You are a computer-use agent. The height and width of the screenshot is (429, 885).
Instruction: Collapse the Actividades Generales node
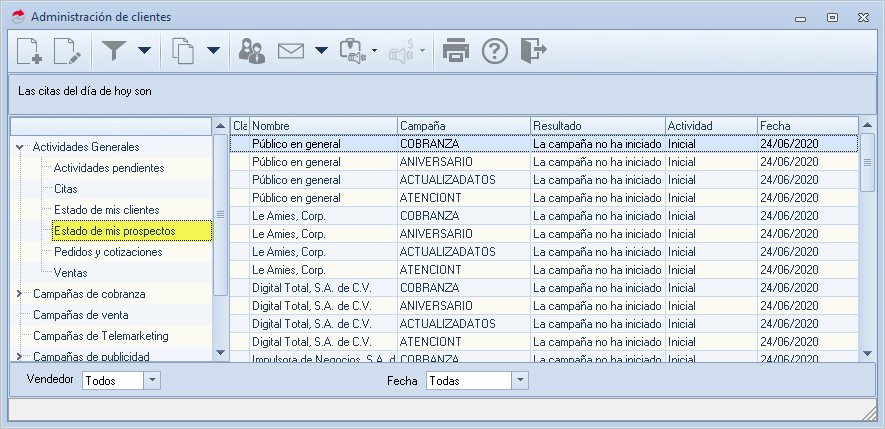click(20, 147)
